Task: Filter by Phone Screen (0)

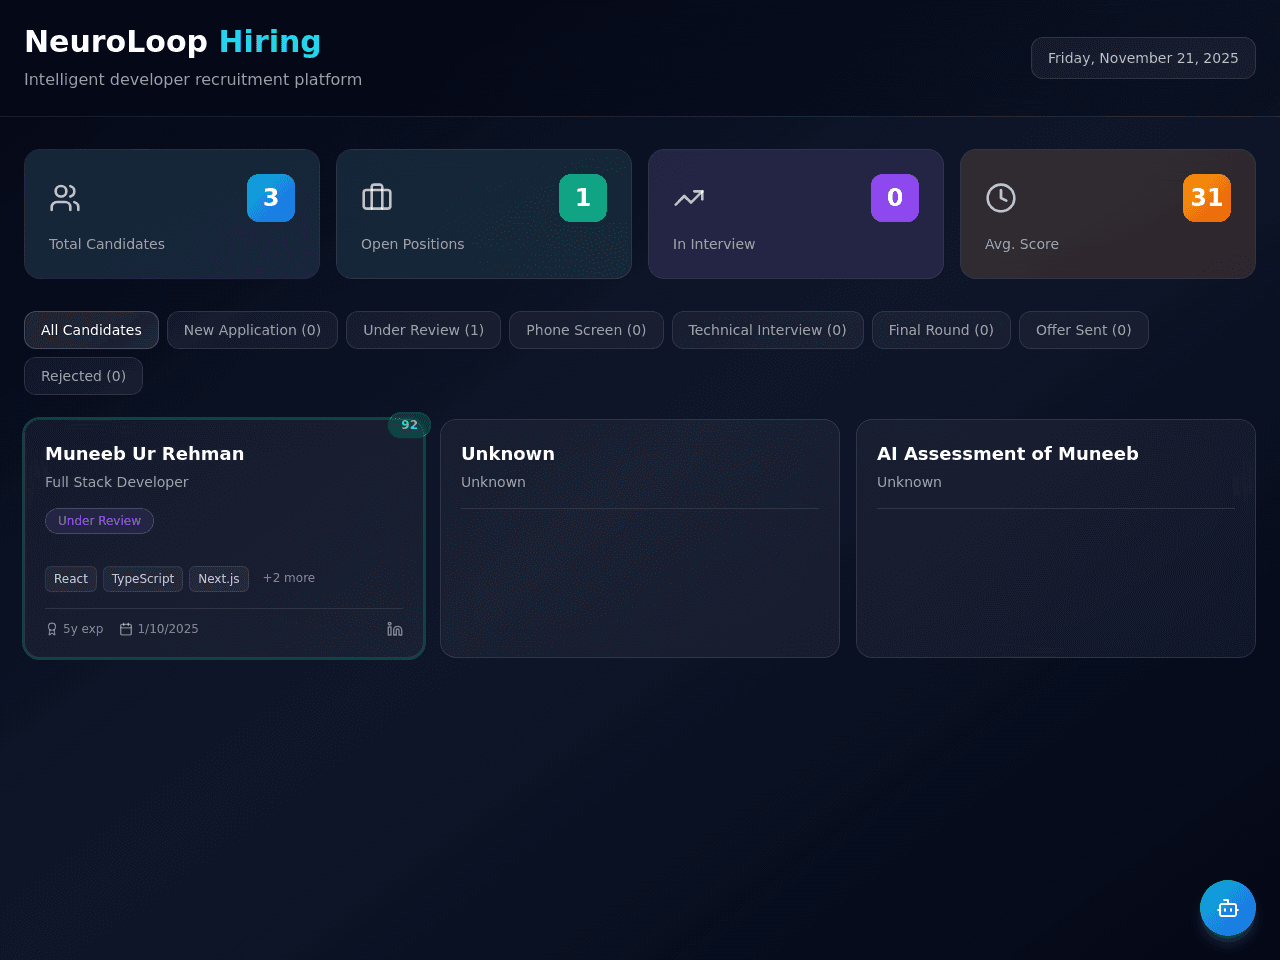Action: 586,330
